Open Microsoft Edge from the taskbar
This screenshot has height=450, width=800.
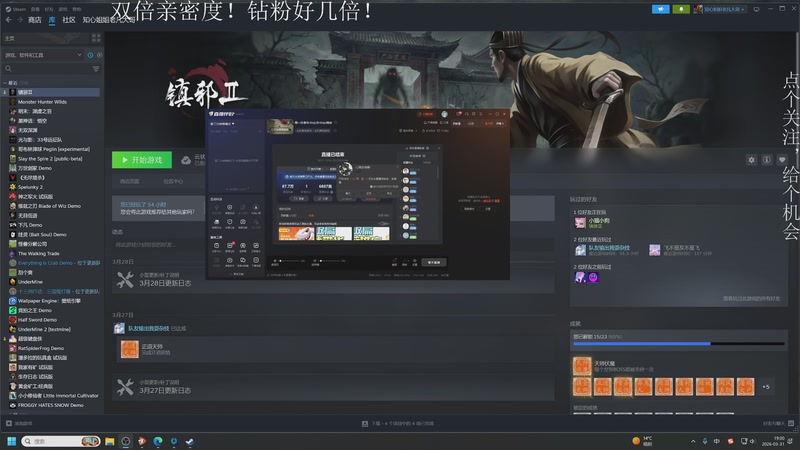pos(158,441)
